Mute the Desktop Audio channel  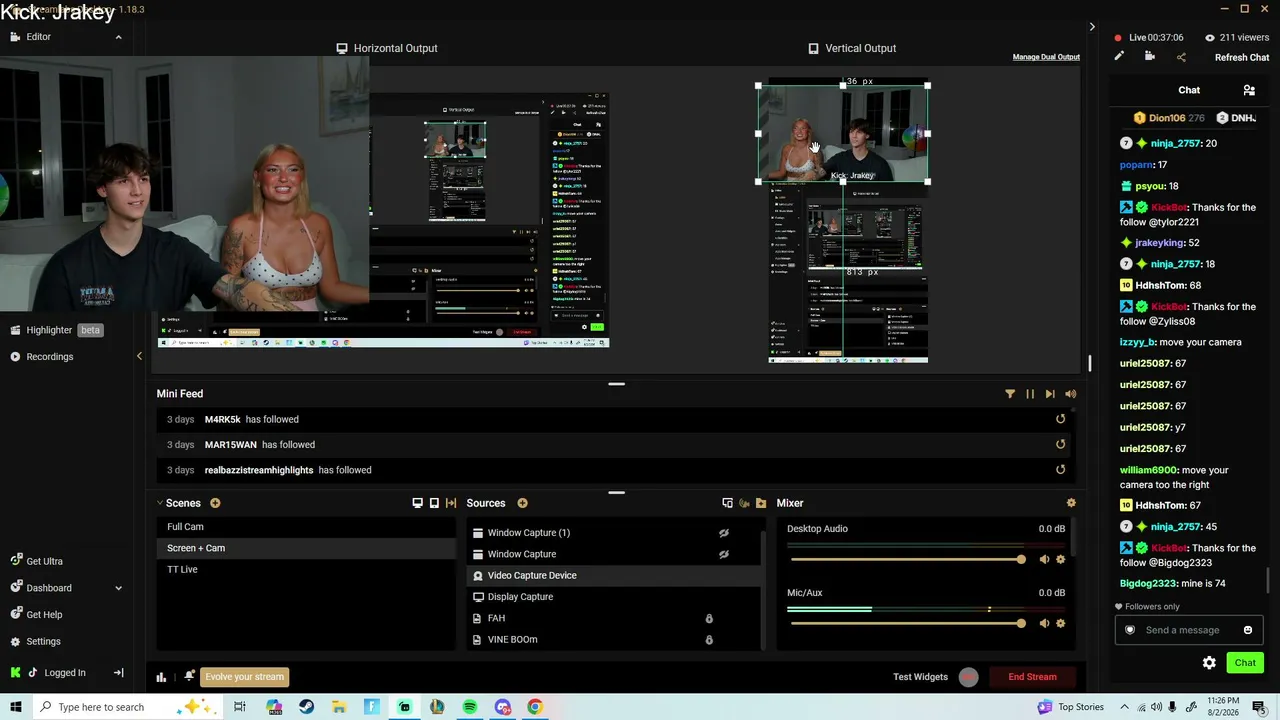pos(1044,559)
